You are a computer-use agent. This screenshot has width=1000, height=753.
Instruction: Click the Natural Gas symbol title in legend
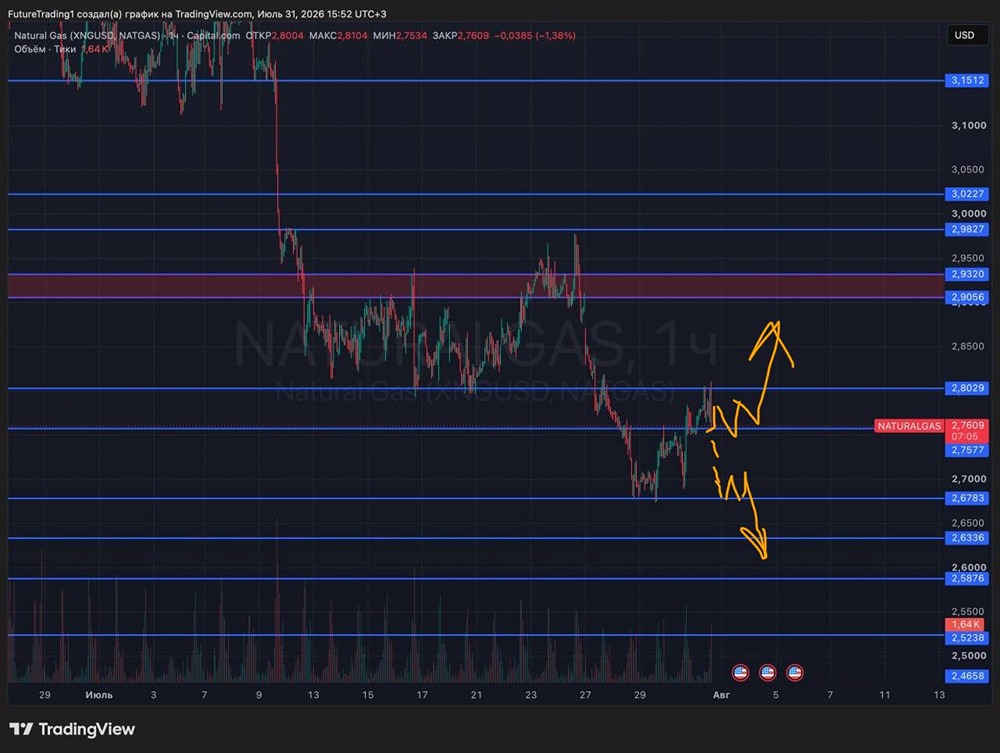[x=87, y=36]
